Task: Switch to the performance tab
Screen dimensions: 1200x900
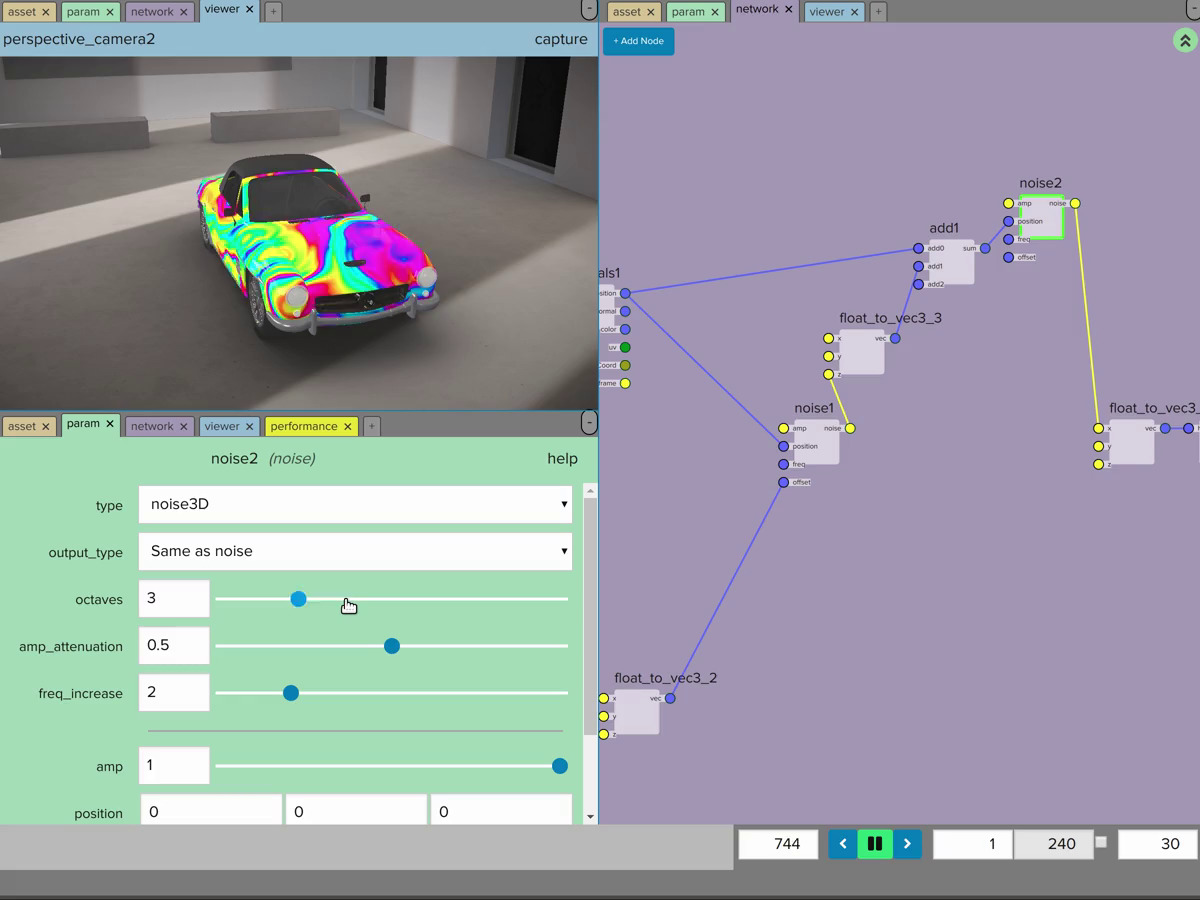Action: (x=304, y=426)
